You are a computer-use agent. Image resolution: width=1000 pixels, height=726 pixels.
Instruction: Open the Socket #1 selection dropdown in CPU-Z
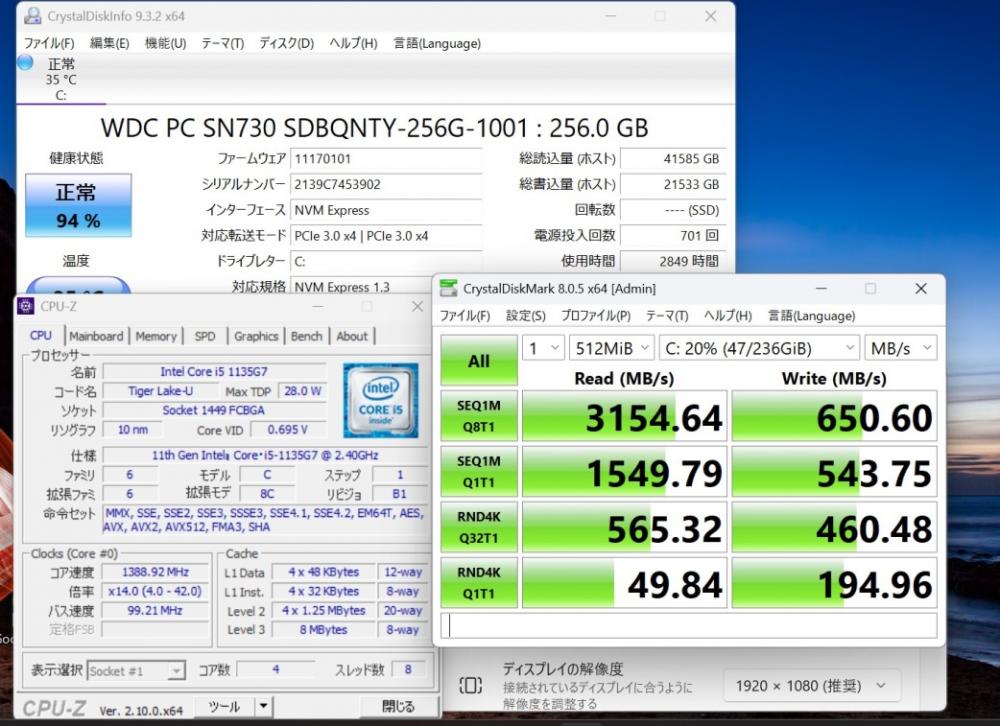click(x=136, y=670)
